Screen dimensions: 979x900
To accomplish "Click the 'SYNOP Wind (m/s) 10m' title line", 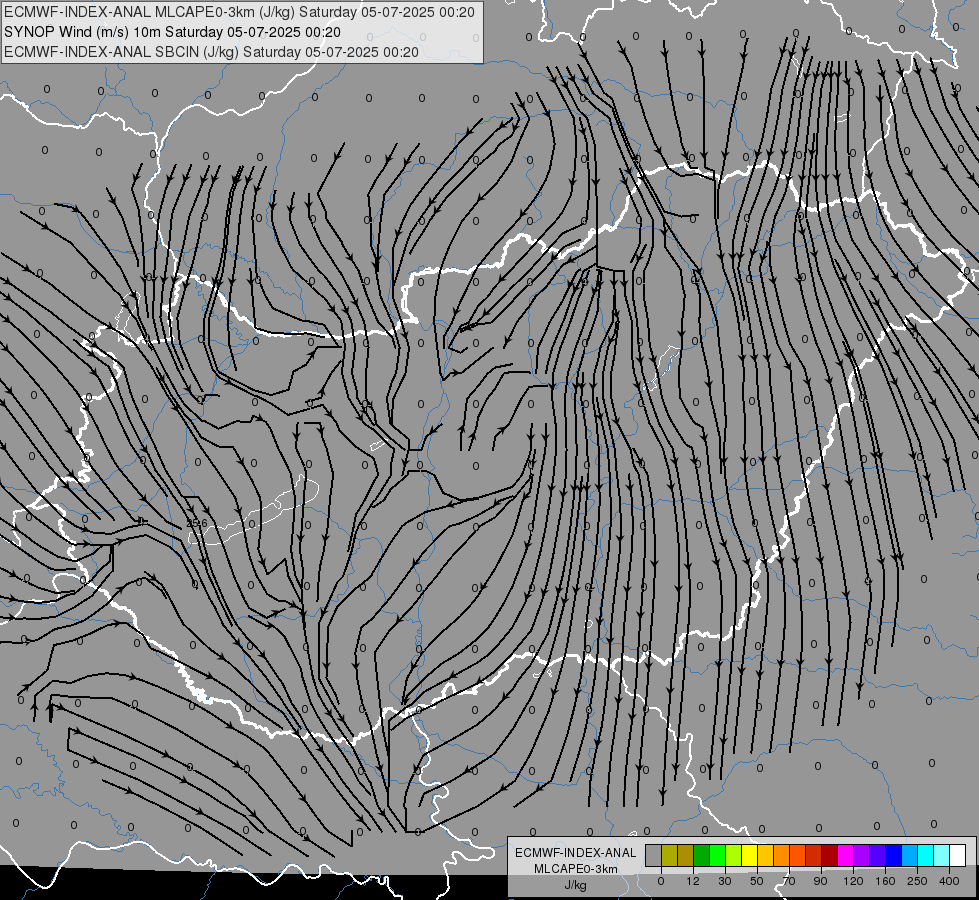I will pyautogui.click(x=82, y=32).
